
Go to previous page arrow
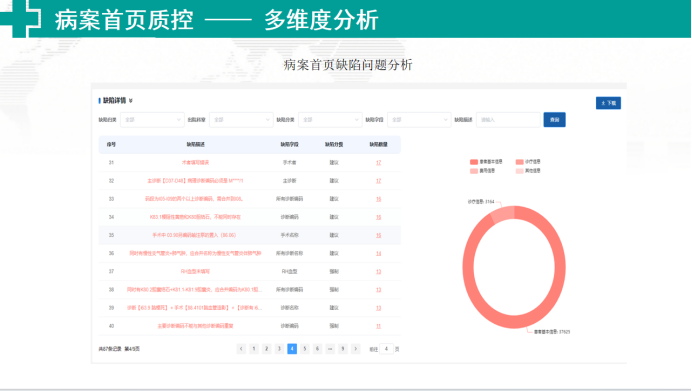(x=241, y=349)
